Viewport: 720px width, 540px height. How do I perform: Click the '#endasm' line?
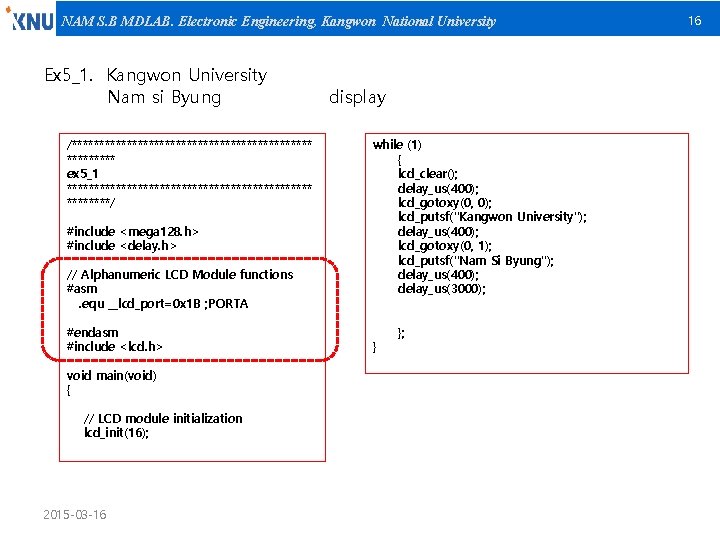(x=92, y=332)
